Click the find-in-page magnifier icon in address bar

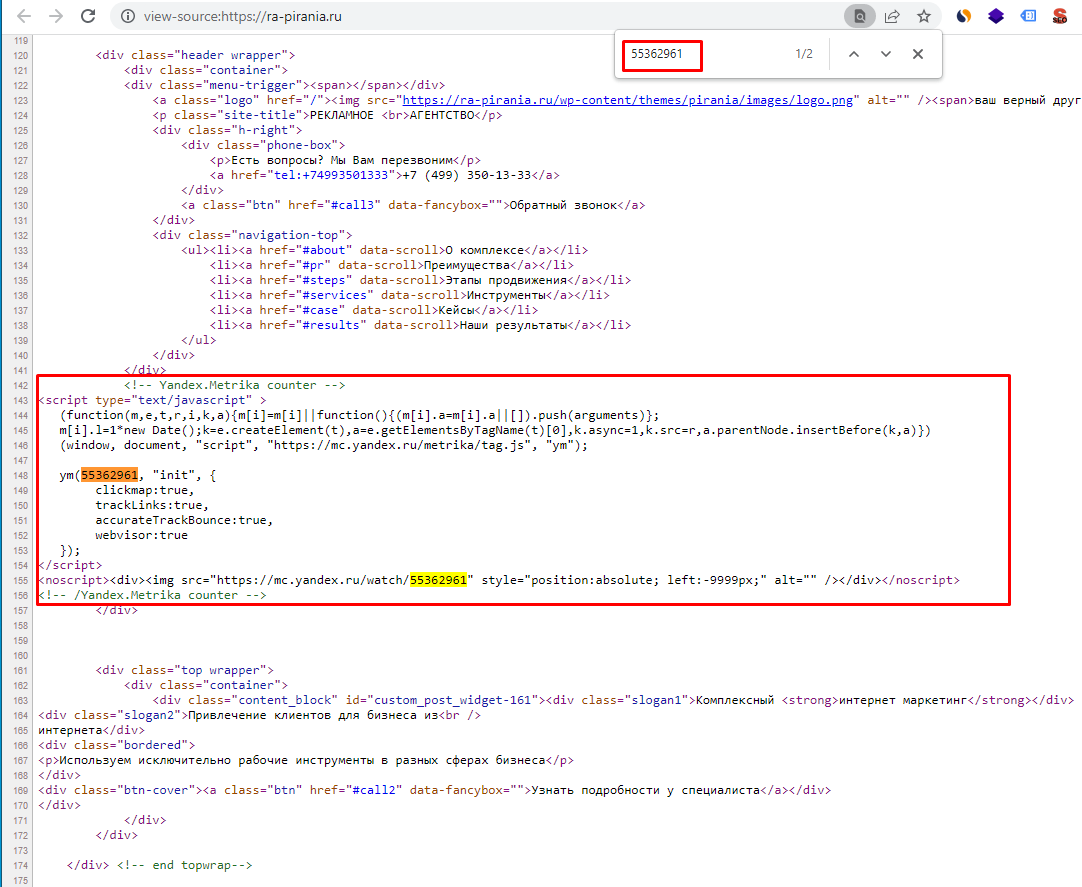[x=857, y=17]
